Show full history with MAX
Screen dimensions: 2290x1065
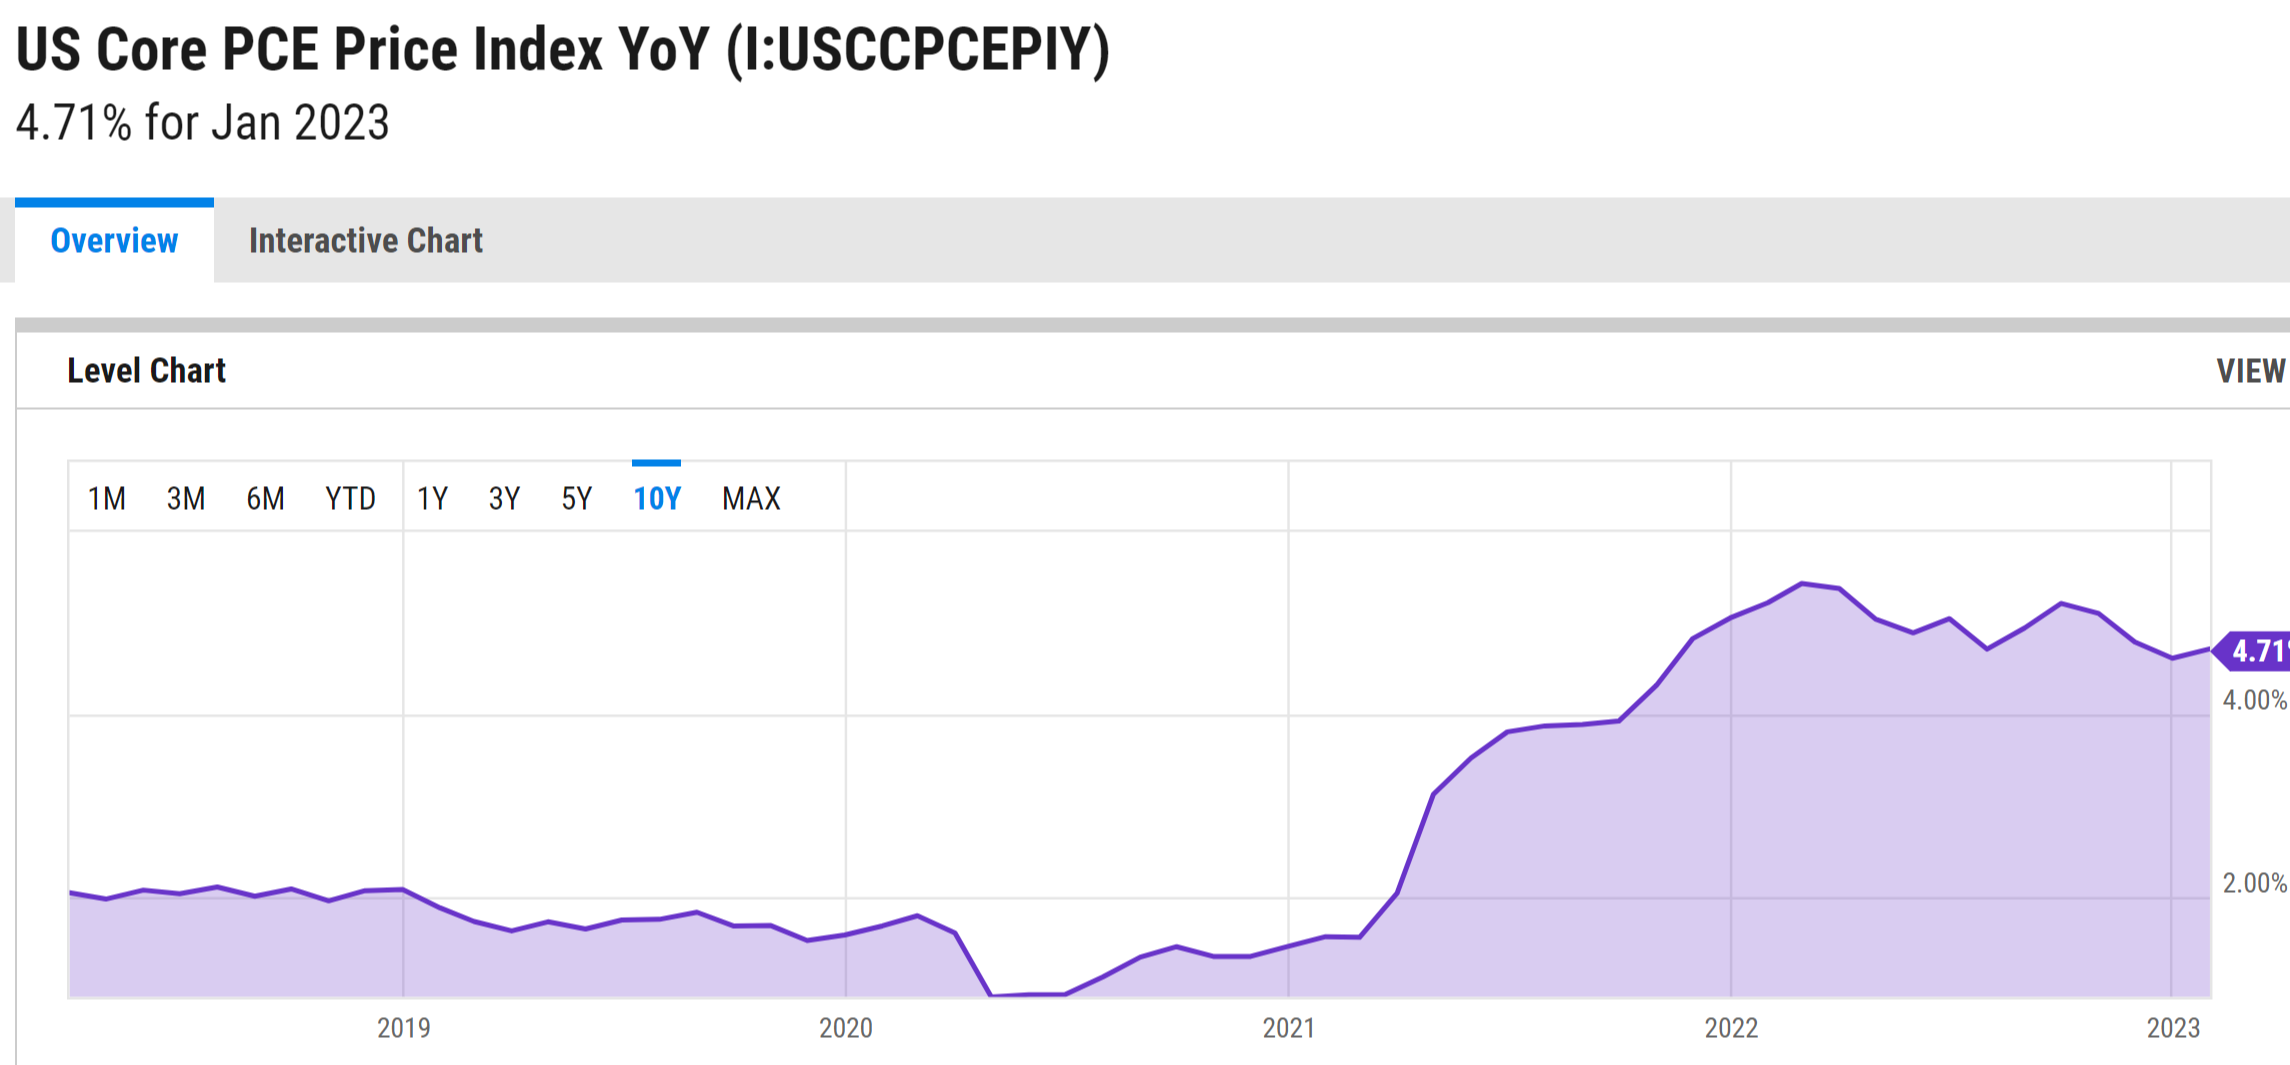point(751,498)
